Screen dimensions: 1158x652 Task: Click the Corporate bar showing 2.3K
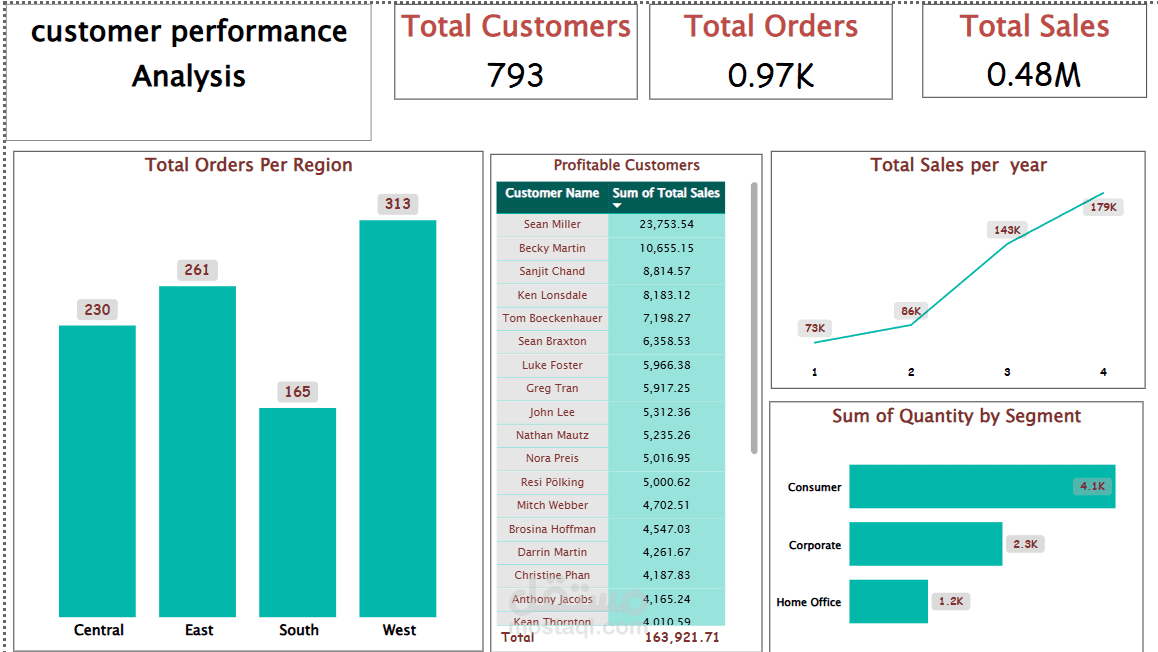coord(925,544)
